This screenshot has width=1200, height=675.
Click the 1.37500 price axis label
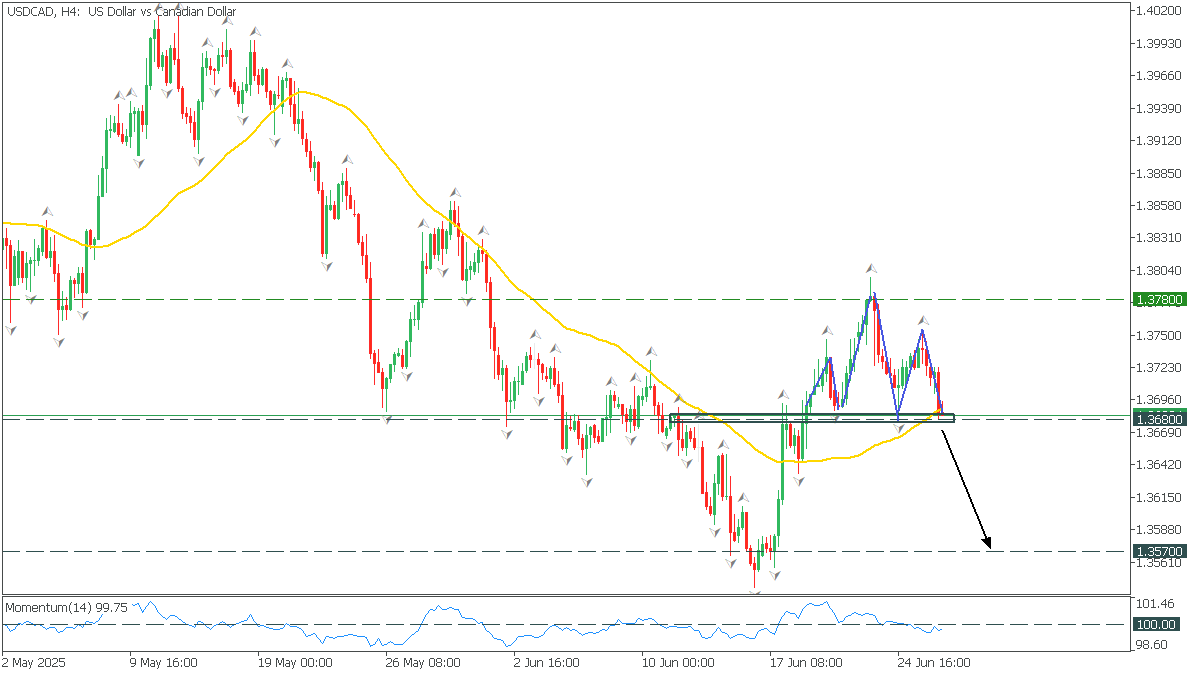pyautogui.click(x=1161, y=335)
